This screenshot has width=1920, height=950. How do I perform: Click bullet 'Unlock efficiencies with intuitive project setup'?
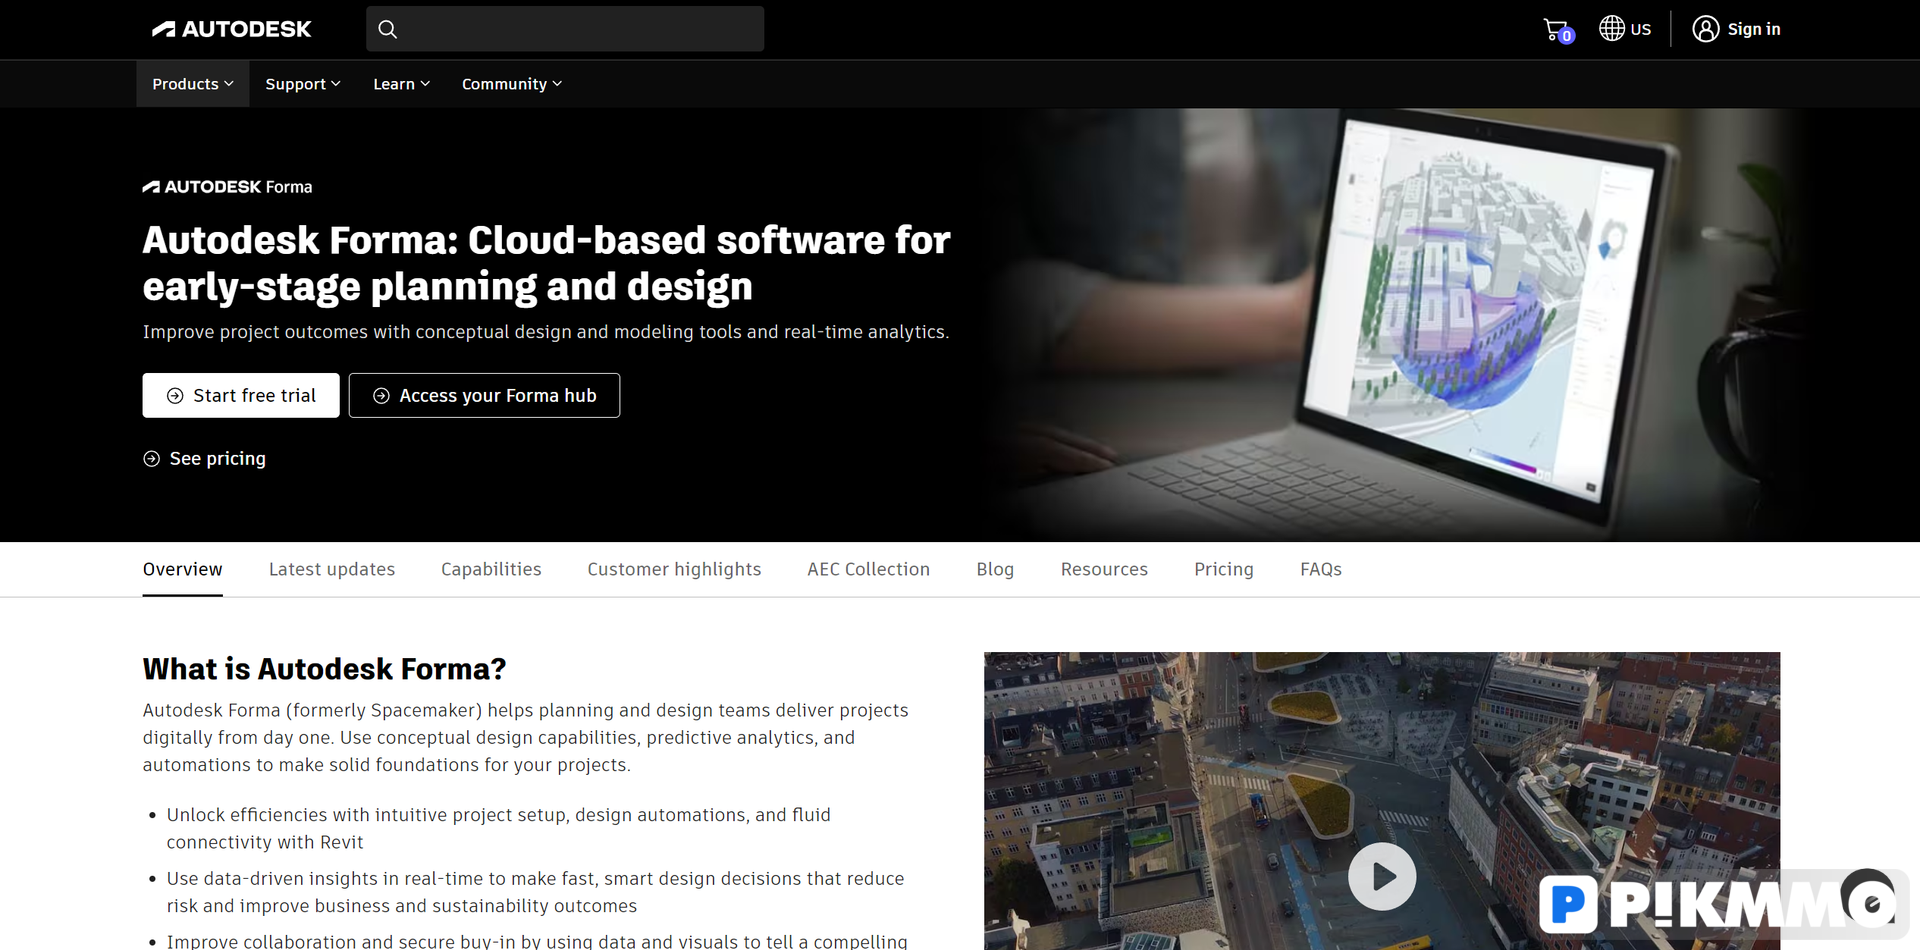(x=498, y=828)
